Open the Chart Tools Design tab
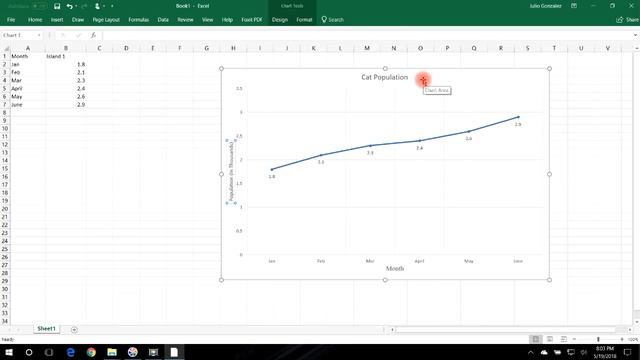The width and height of the screenshot is (640, 360). (x=280, y=20)
